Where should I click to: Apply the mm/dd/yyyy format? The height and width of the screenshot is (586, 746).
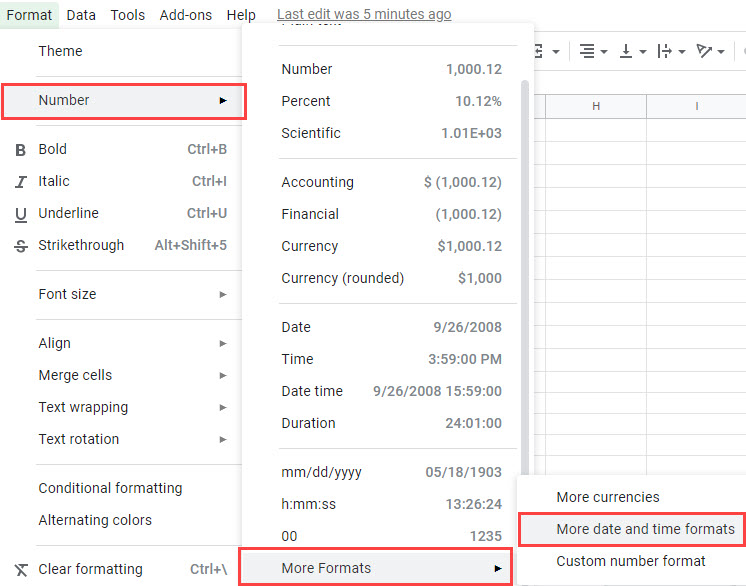pyautogui.click(x=391, y=472)
